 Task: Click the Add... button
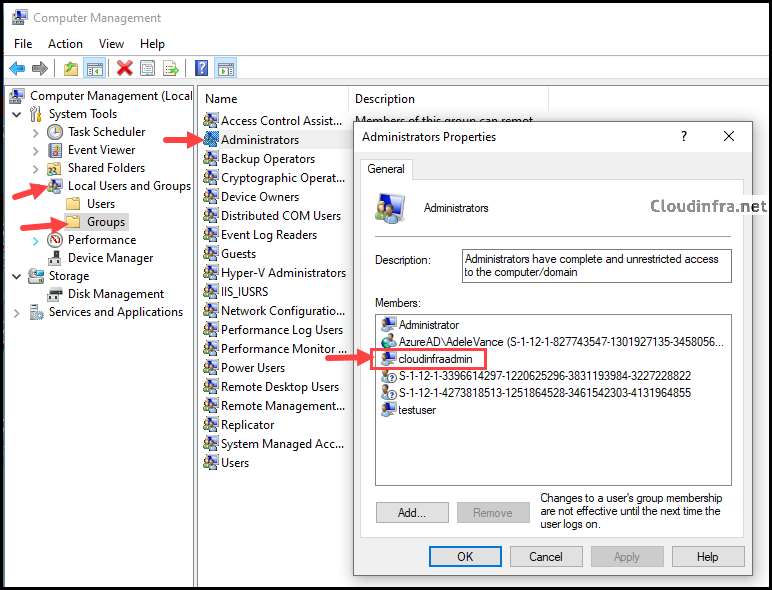tap(412, 513)
